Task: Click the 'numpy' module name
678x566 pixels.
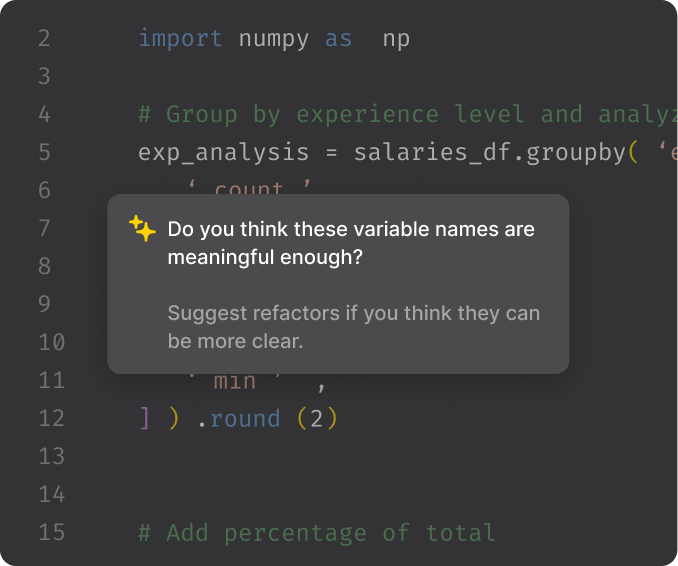Action: click(273, 39)
